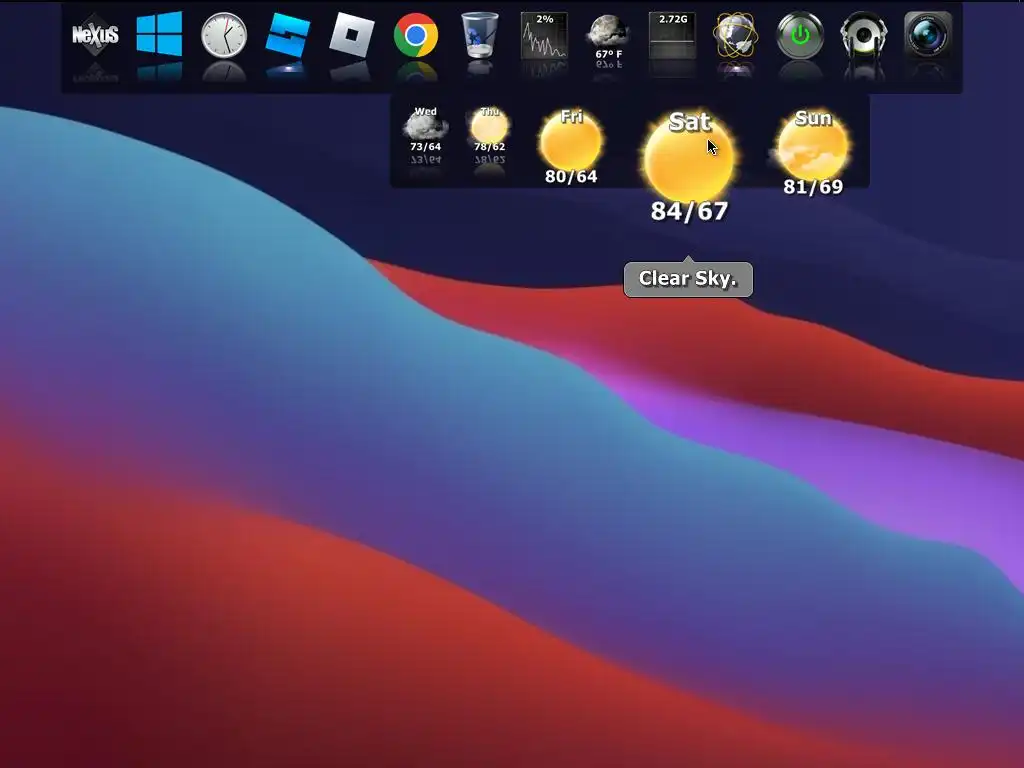Open the Nexus dock logo icon
Screen dimensions: 1024x768
pos(95,35)
